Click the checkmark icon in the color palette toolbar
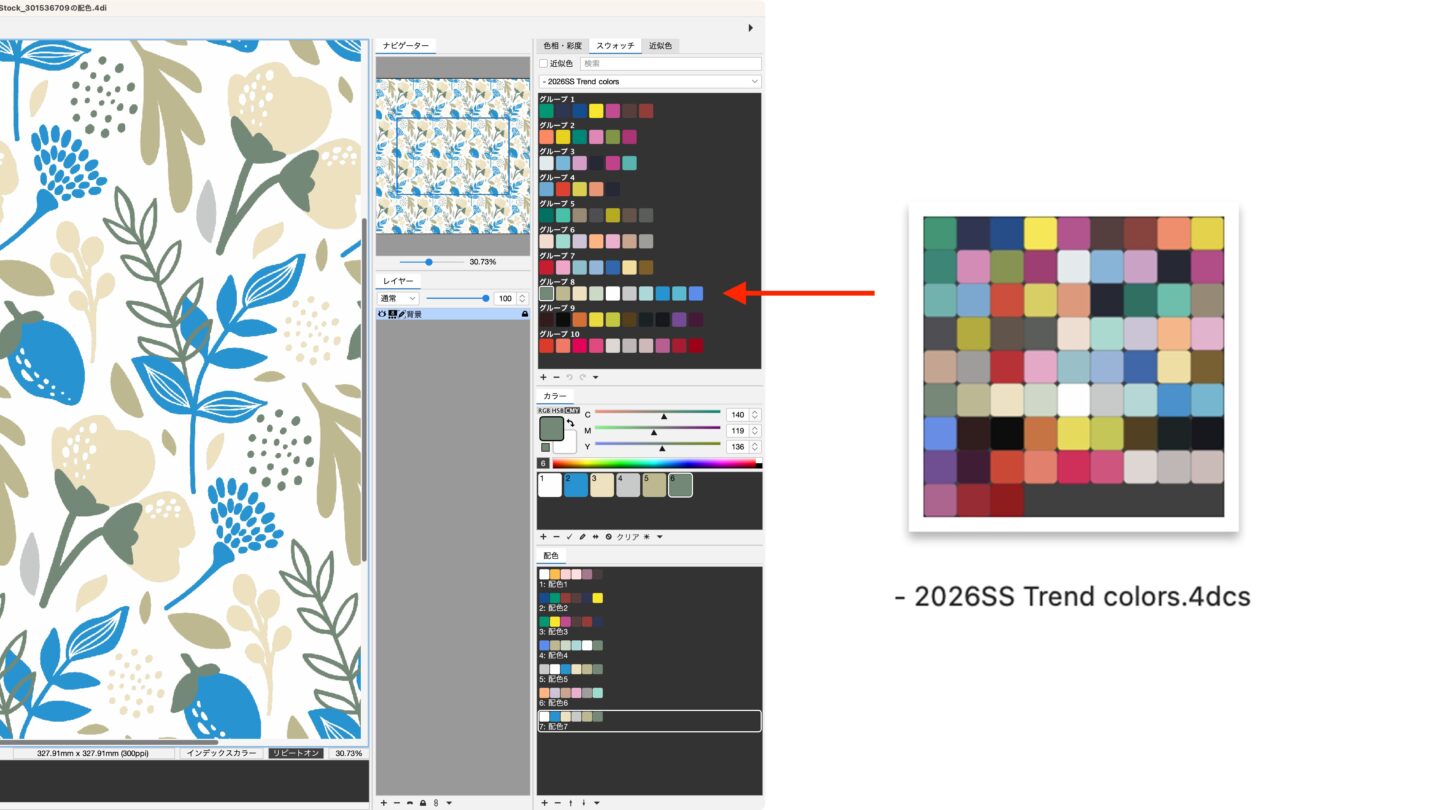 (569, 537)
